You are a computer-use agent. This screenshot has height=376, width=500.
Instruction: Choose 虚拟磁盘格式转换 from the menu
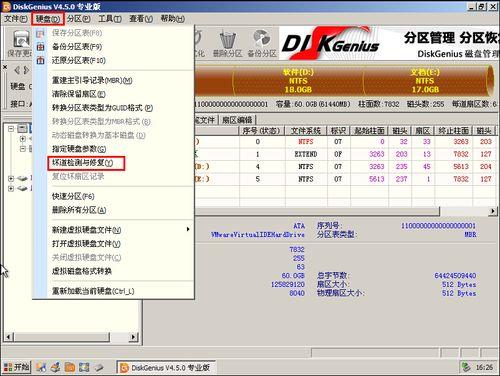tap(113, 271)
